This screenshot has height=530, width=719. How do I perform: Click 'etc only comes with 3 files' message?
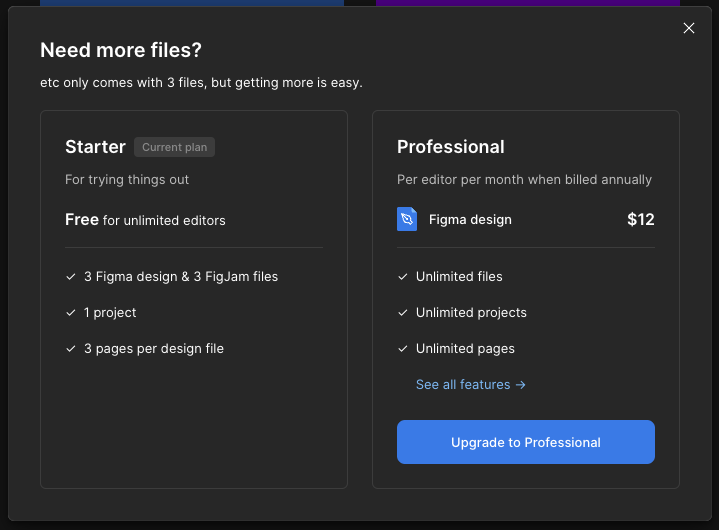pos(201,83)
